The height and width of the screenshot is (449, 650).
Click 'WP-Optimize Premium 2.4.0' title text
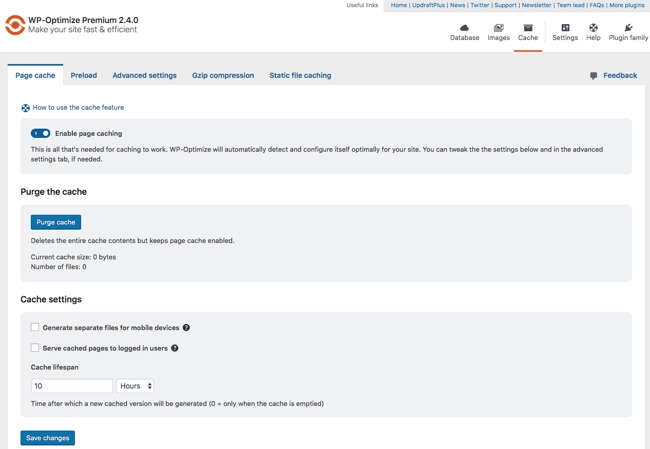83,20
